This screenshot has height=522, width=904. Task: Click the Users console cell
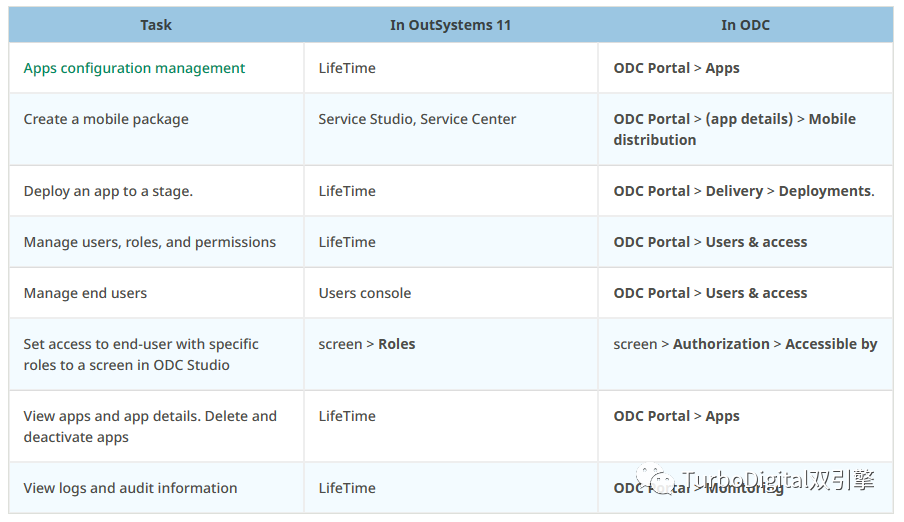365,293
